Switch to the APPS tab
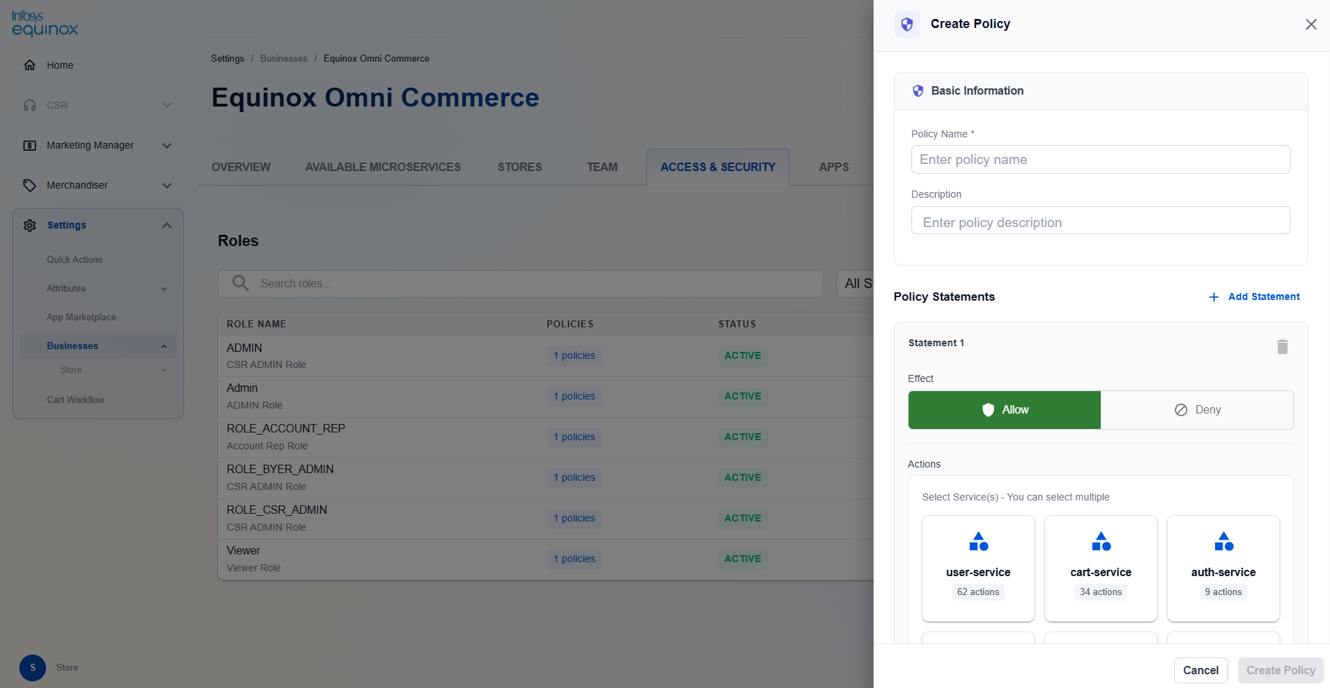1330x688 pixels. pos(834,167)
